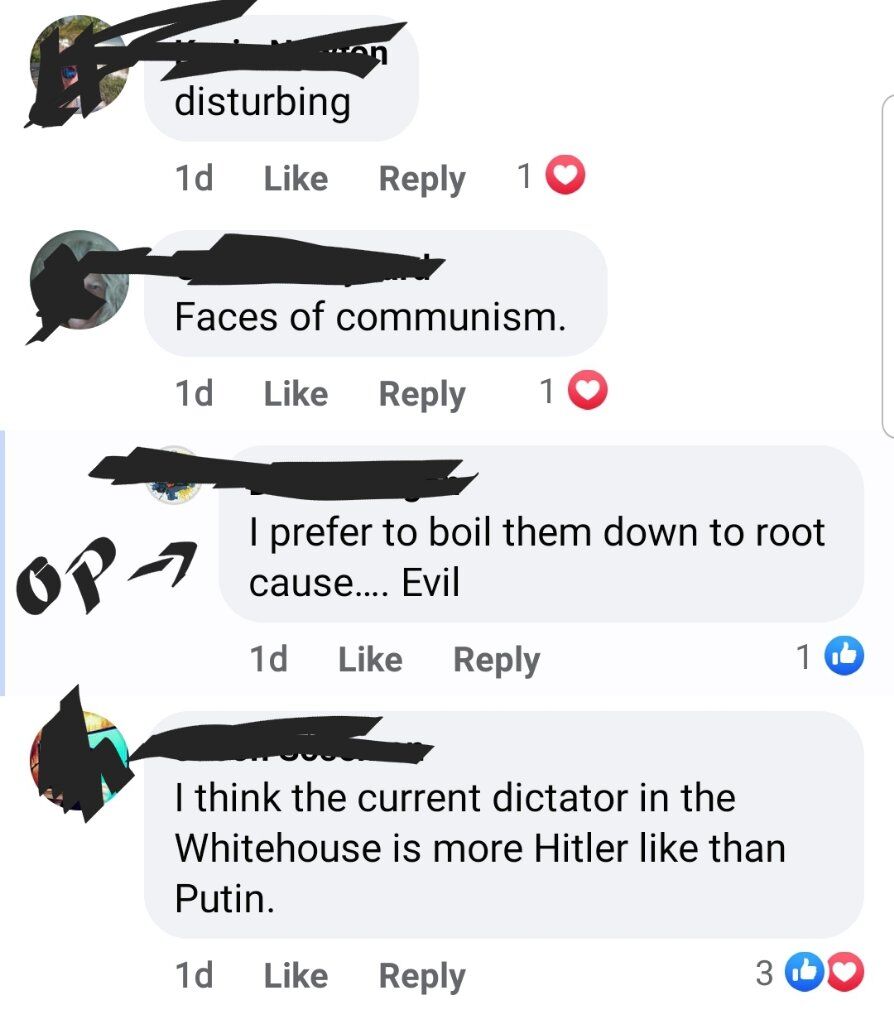Image resolution: width=894 pixels, height=1024 pixels.
Task: Open profile picture of 'disturbing' commenter
Action: (x=79, y=65)
